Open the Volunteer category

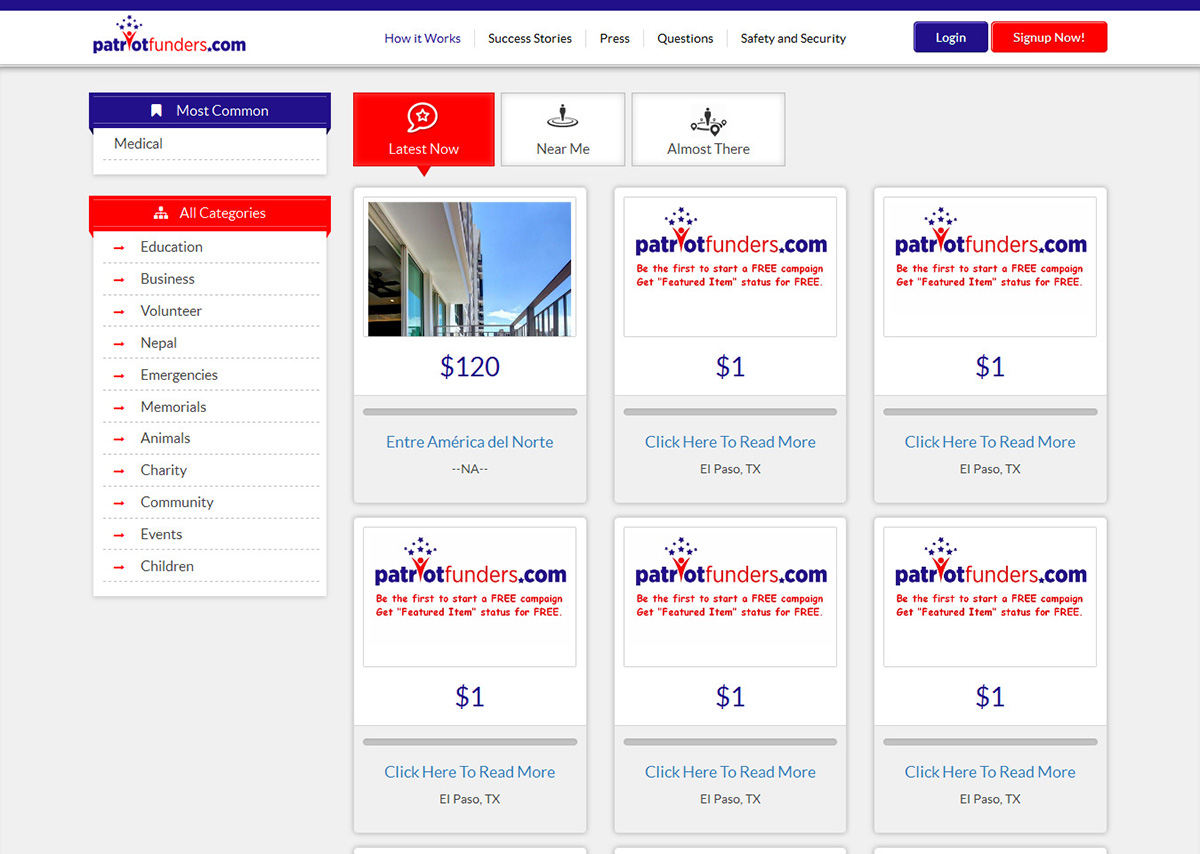171,311
